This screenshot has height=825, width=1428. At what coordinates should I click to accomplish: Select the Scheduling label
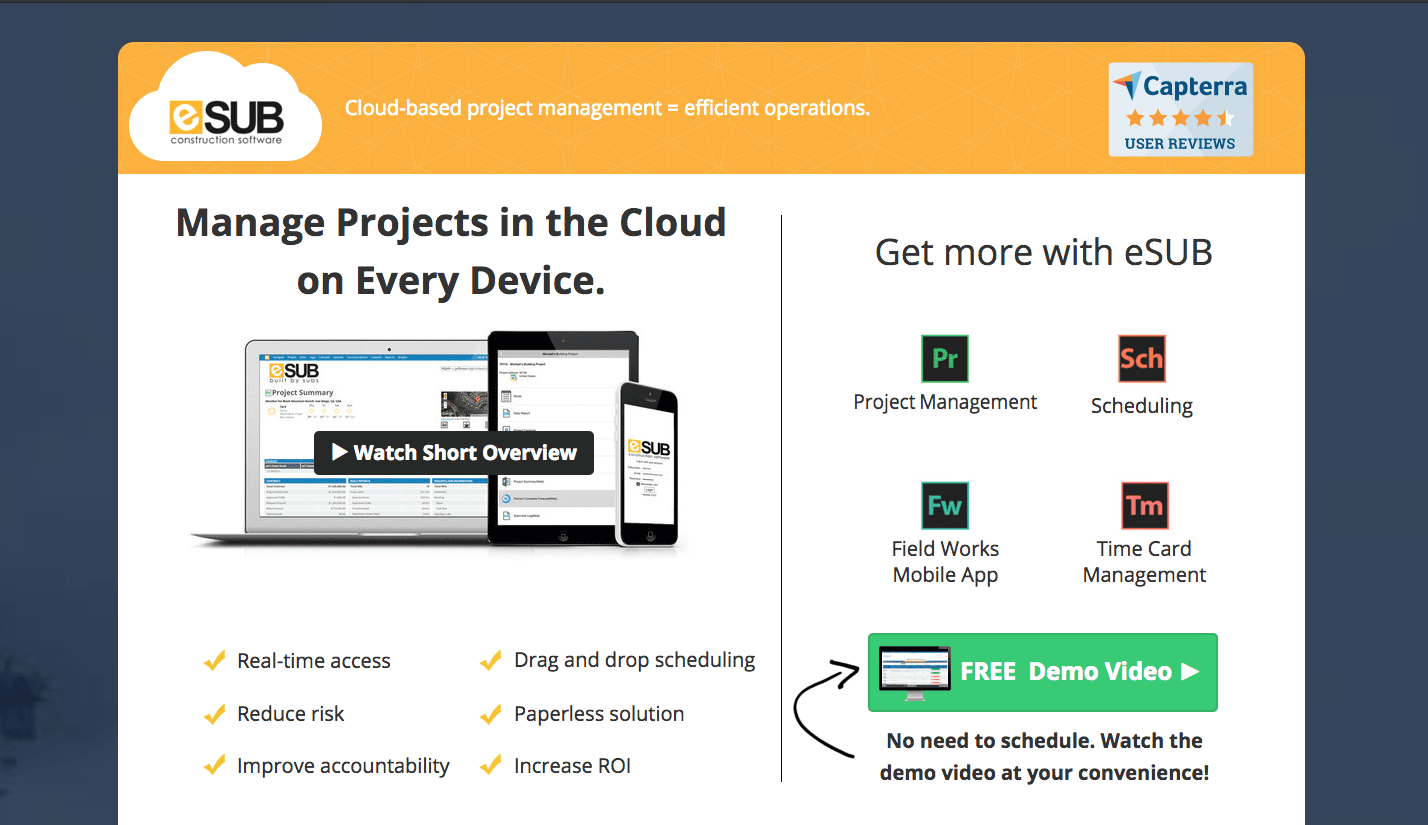tap(1142, 406)
